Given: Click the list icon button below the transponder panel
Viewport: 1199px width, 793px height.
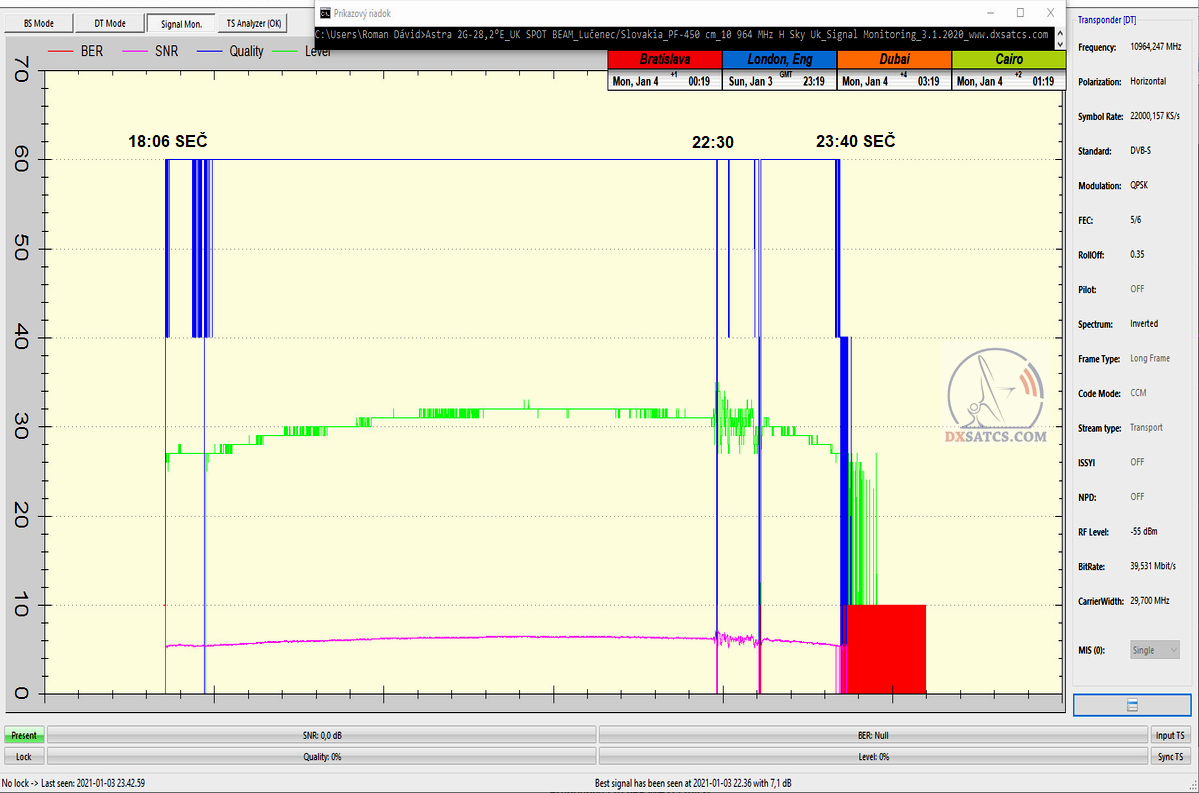Looking at the screenshot, I should (1132, 705).
